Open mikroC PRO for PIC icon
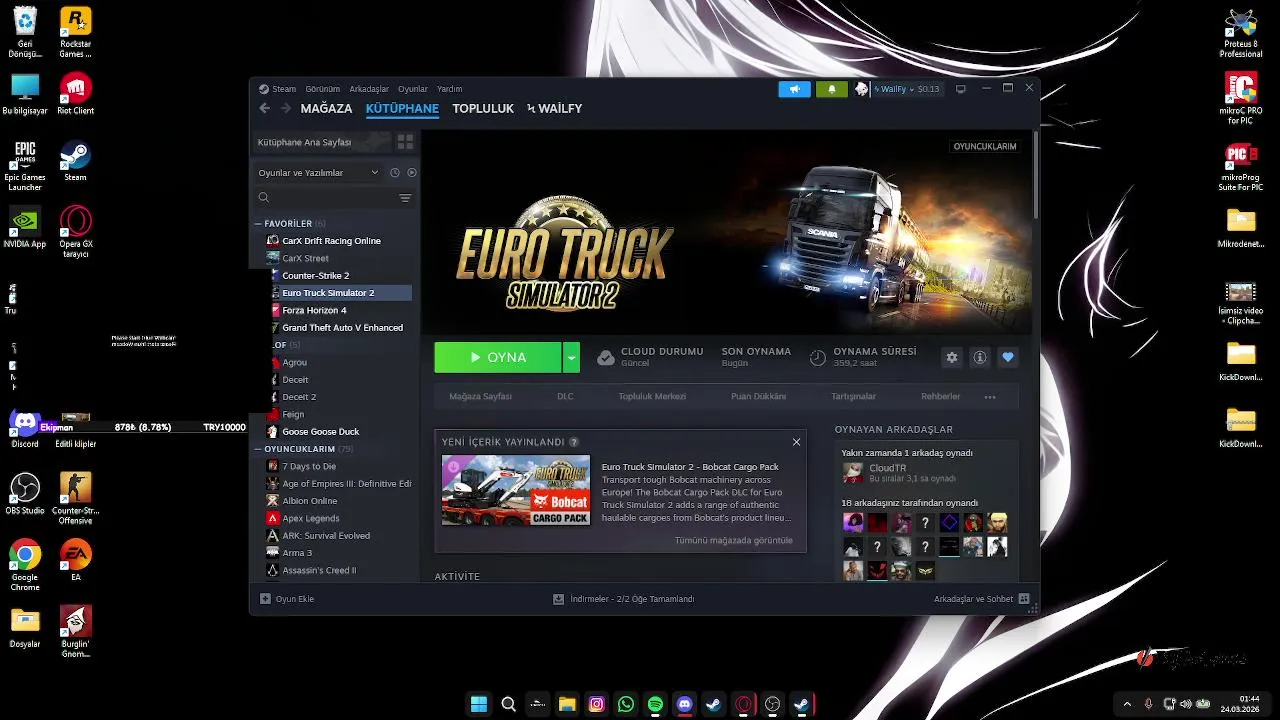 [1241, 99]
